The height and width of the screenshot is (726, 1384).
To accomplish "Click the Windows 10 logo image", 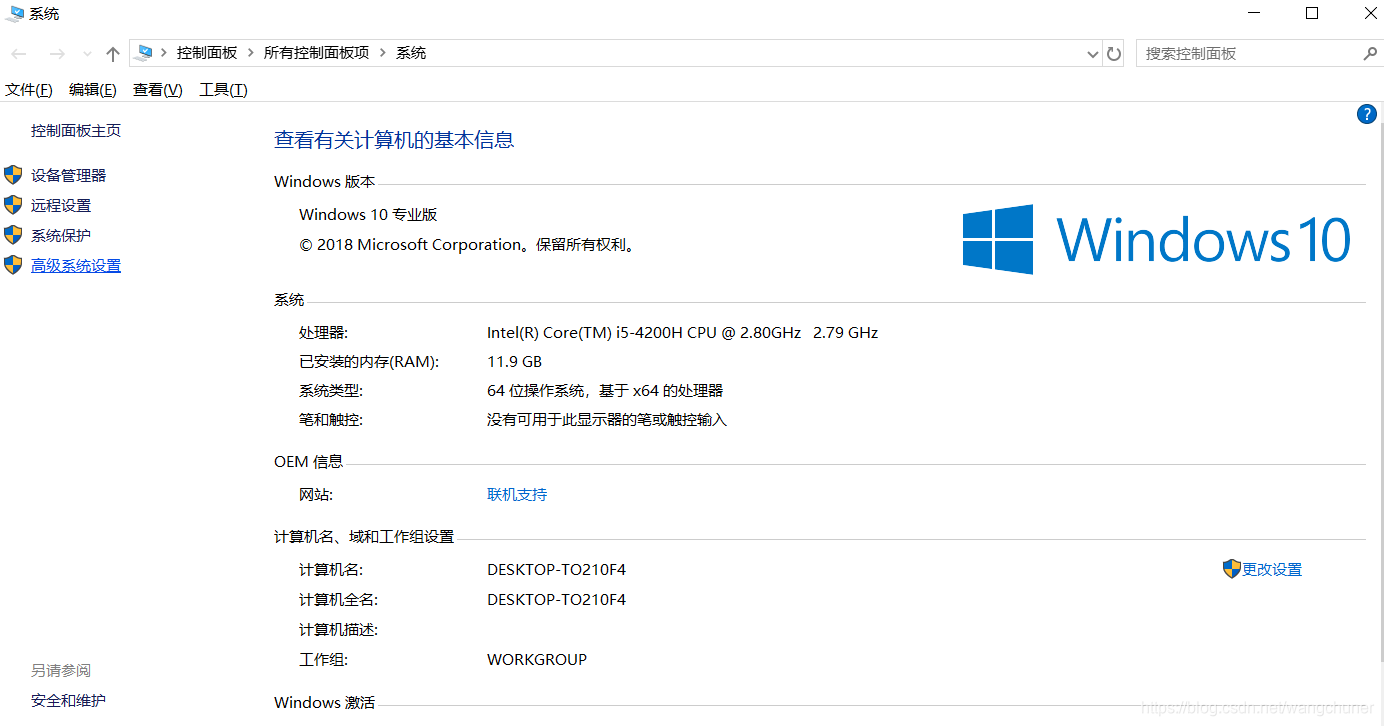I will 1157,240.
